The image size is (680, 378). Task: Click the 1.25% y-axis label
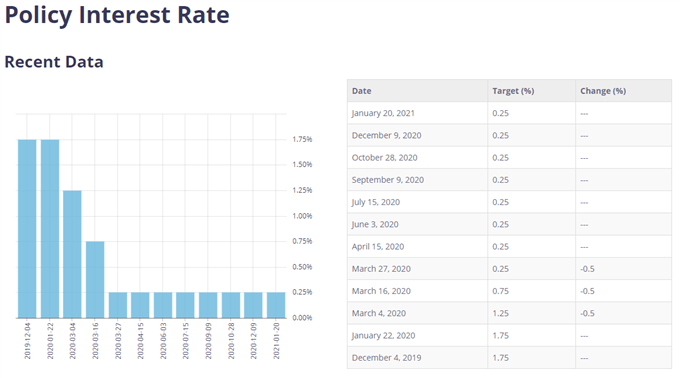302,190
